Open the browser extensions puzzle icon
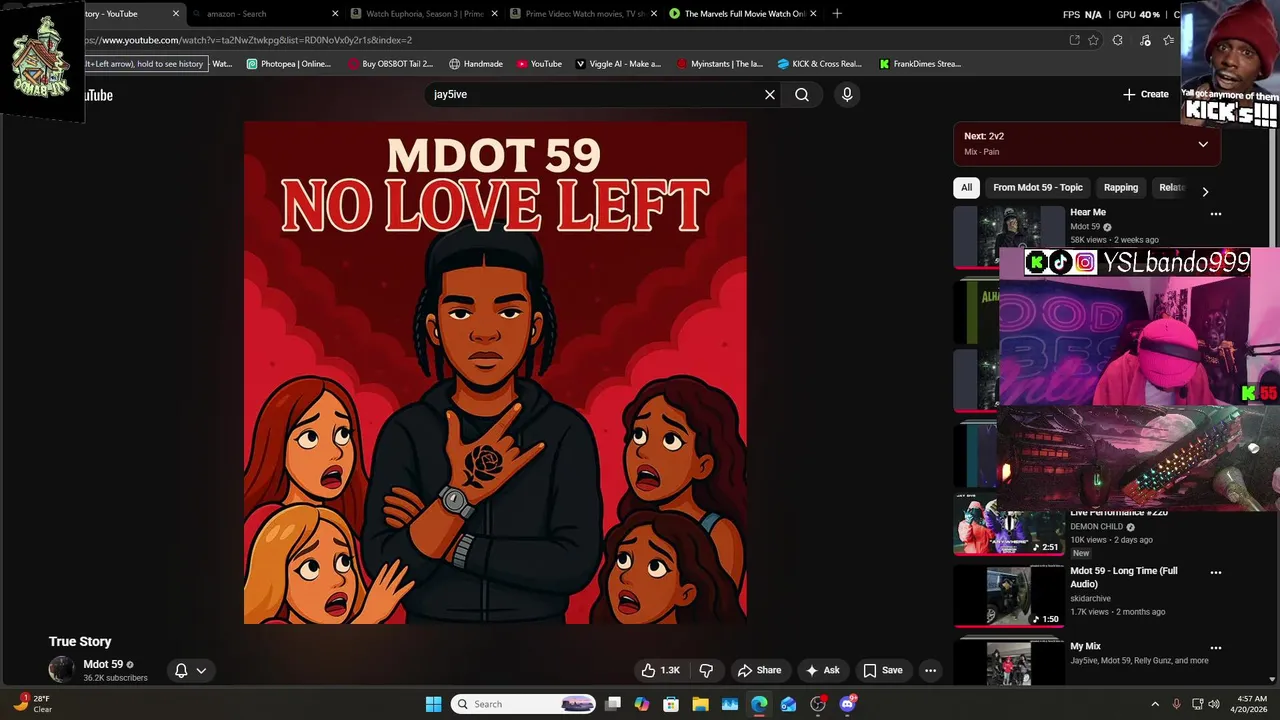The height and width of the screenshot is (720, 1280). pyautogui.click(x=1117, y=40)
